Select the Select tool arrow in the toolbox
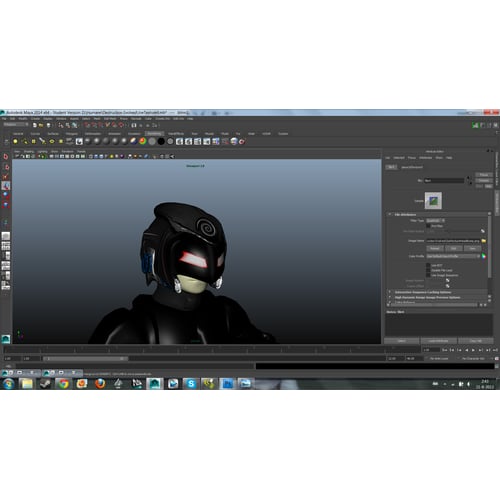 (6, 156)
